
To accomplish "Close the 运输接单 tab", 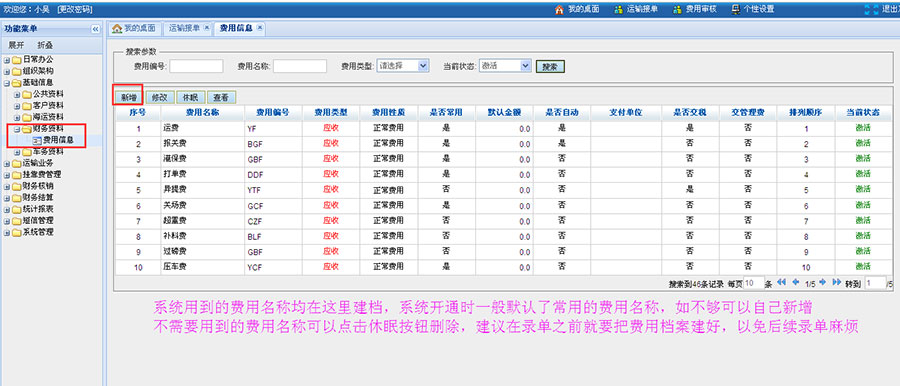I will [206, 28].
